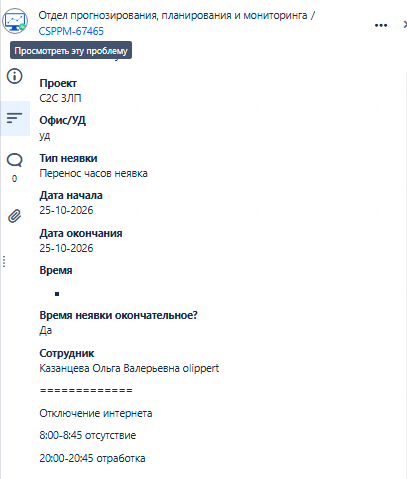This screenshot has height=479, width=407.
Task: Select the info details sidebar icon
Action: [15, 76]
